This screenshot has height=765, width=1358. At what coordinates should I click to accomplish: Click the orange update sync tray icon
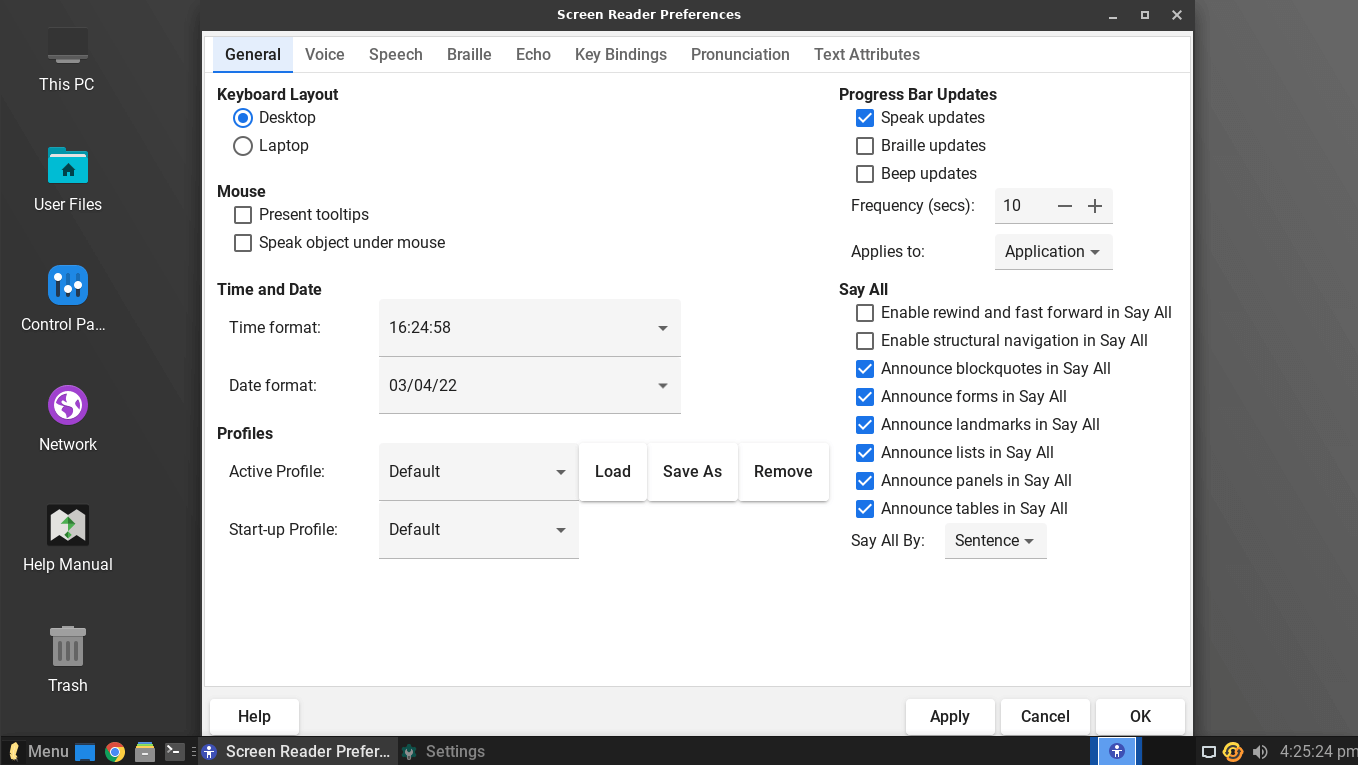(x=1233, y=752)
